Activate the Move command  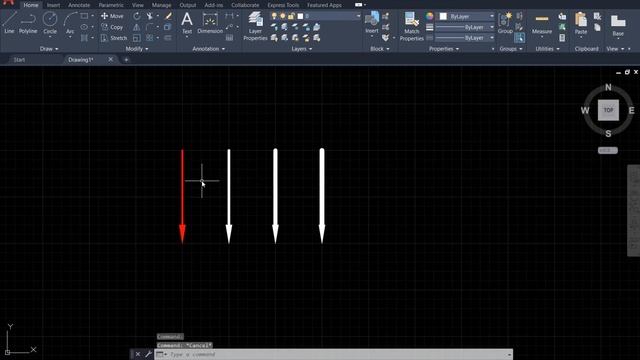coord(112,16)
